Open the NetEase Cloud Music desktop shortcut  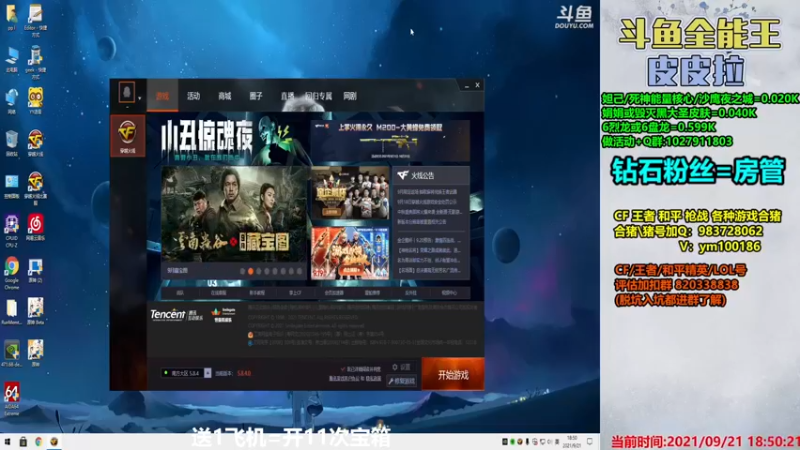point(35,228)
